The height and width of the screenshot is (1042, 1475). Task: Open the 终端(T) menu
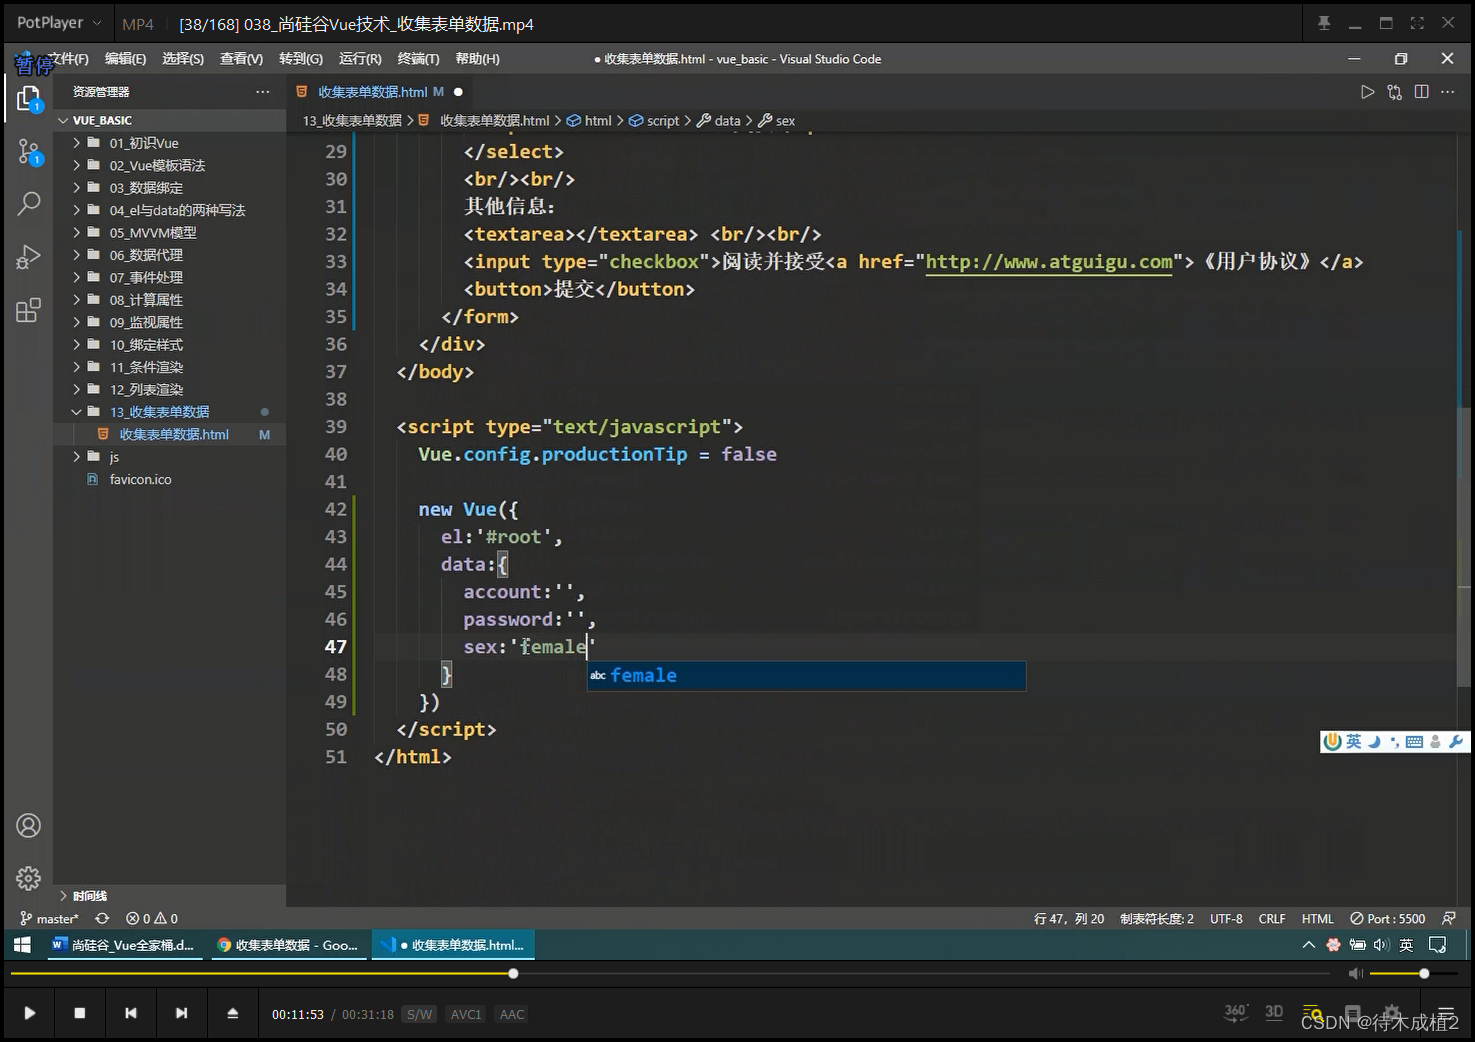click(418, 59)
